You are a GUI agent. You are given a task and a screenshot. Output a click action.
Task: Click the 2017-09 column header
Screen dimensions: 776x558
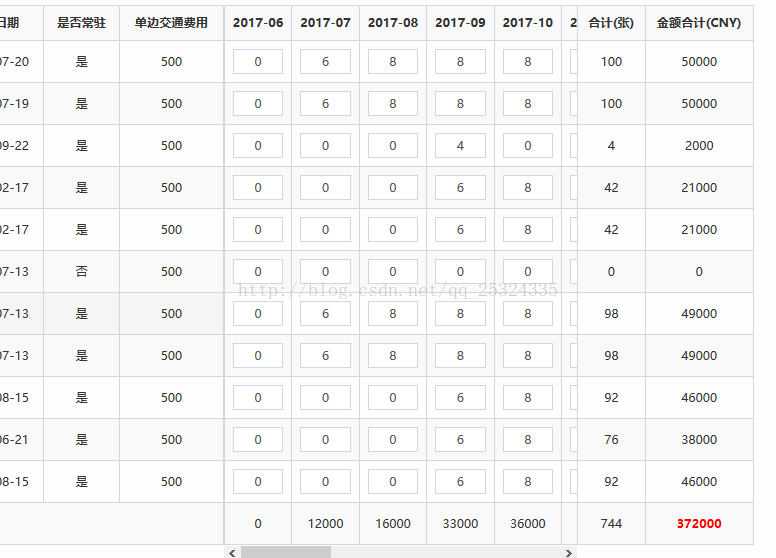point(460,23)
